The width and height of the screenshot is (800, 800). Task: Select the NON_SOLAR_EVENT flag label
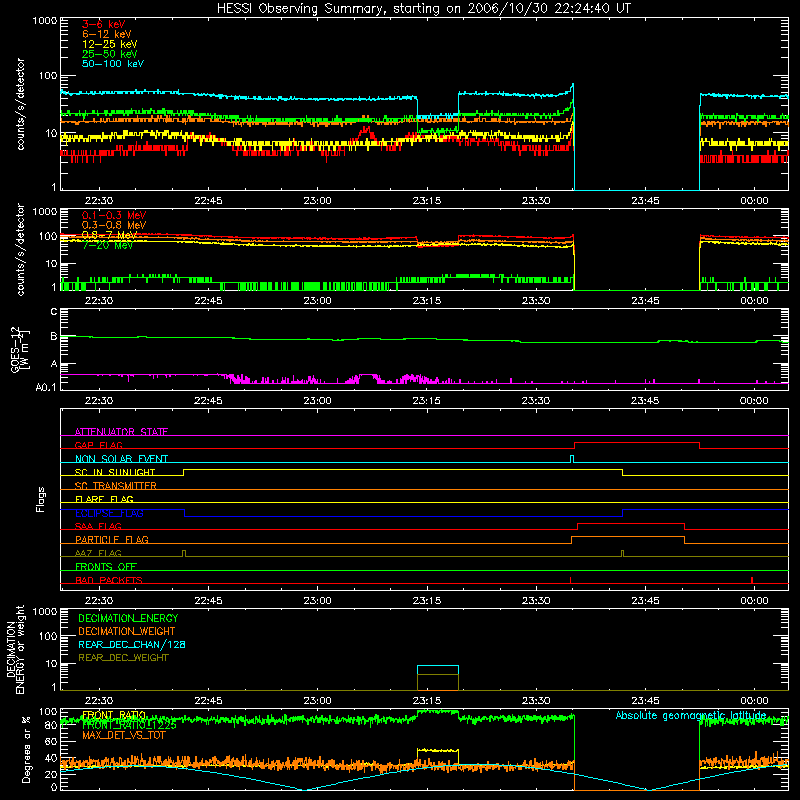tap(121, 459)
